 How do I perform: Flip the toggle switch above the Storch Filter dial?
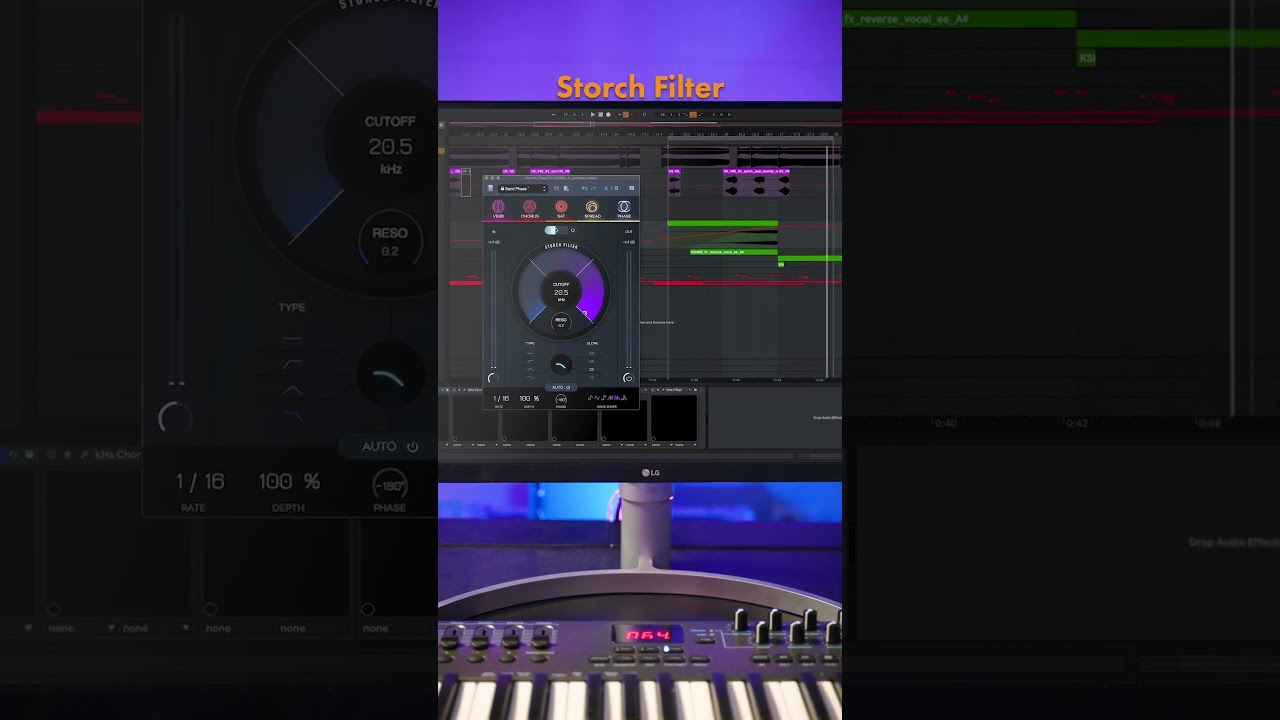click(555, 230)
